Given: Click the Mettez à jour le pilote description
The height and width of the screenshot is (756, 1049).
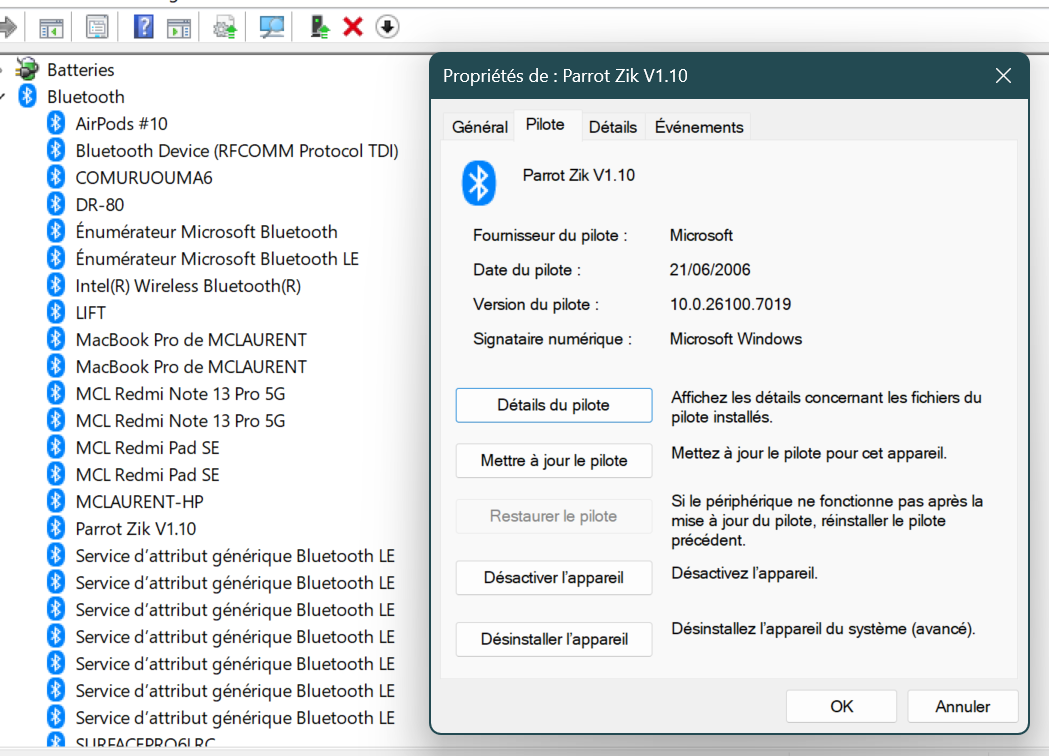Looking at the screenshot, I should click(809, 454).
